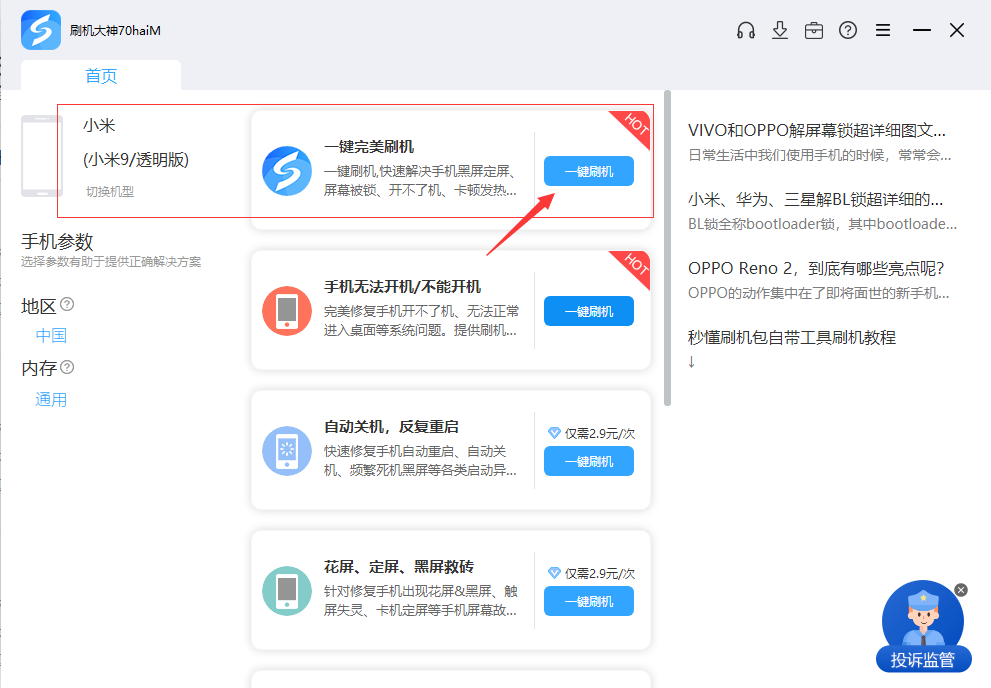
Task: Open article OPPO Reno 2，到底有哪些亮点呢?
Action: (816, 269)
